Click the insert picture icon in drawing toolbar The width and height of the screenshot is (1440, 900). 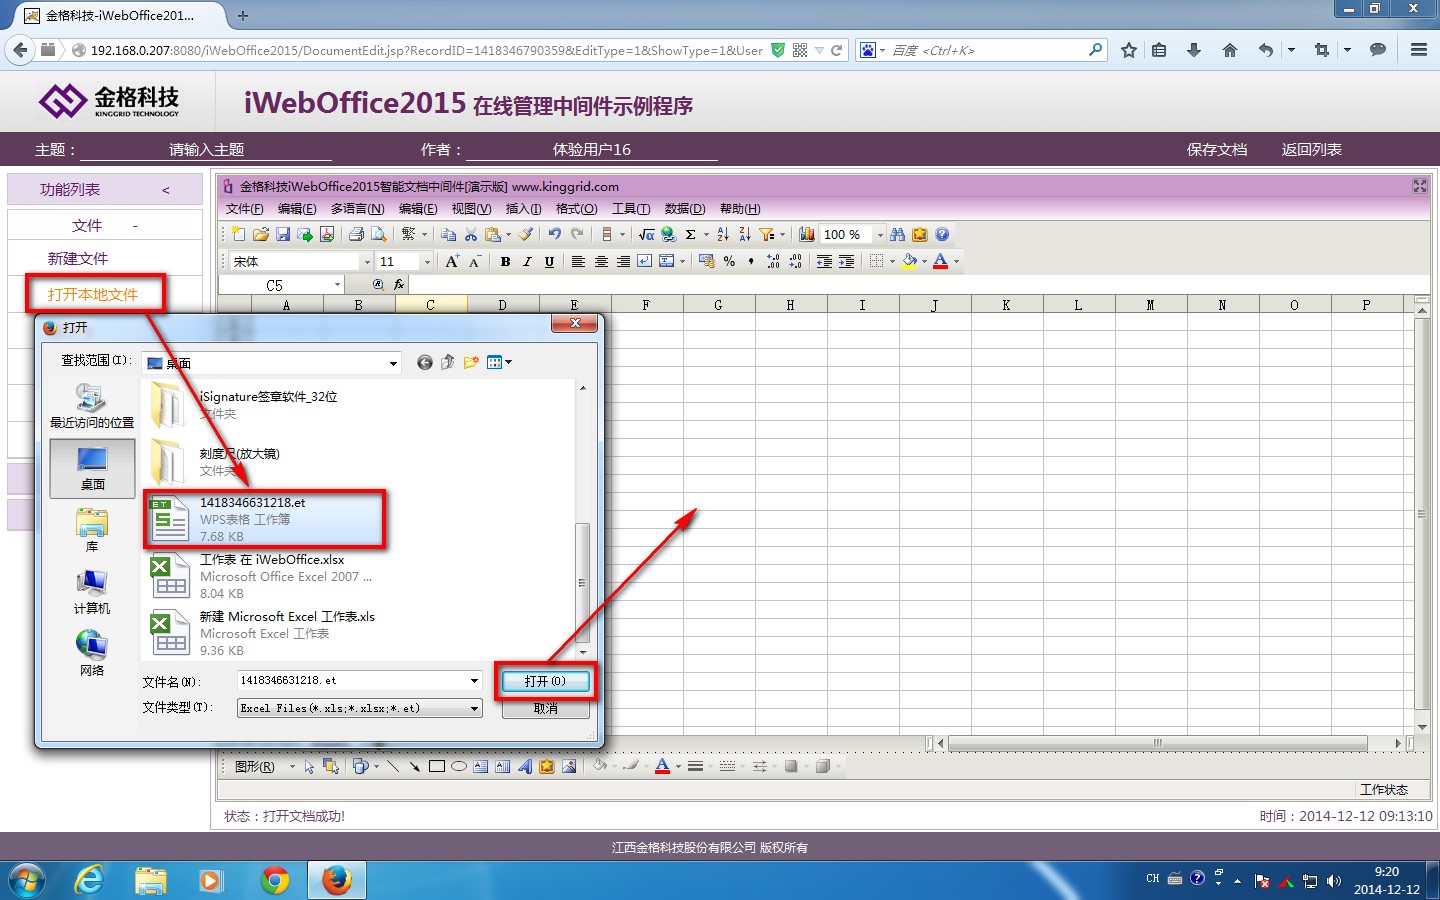click(x=569, y=767)
